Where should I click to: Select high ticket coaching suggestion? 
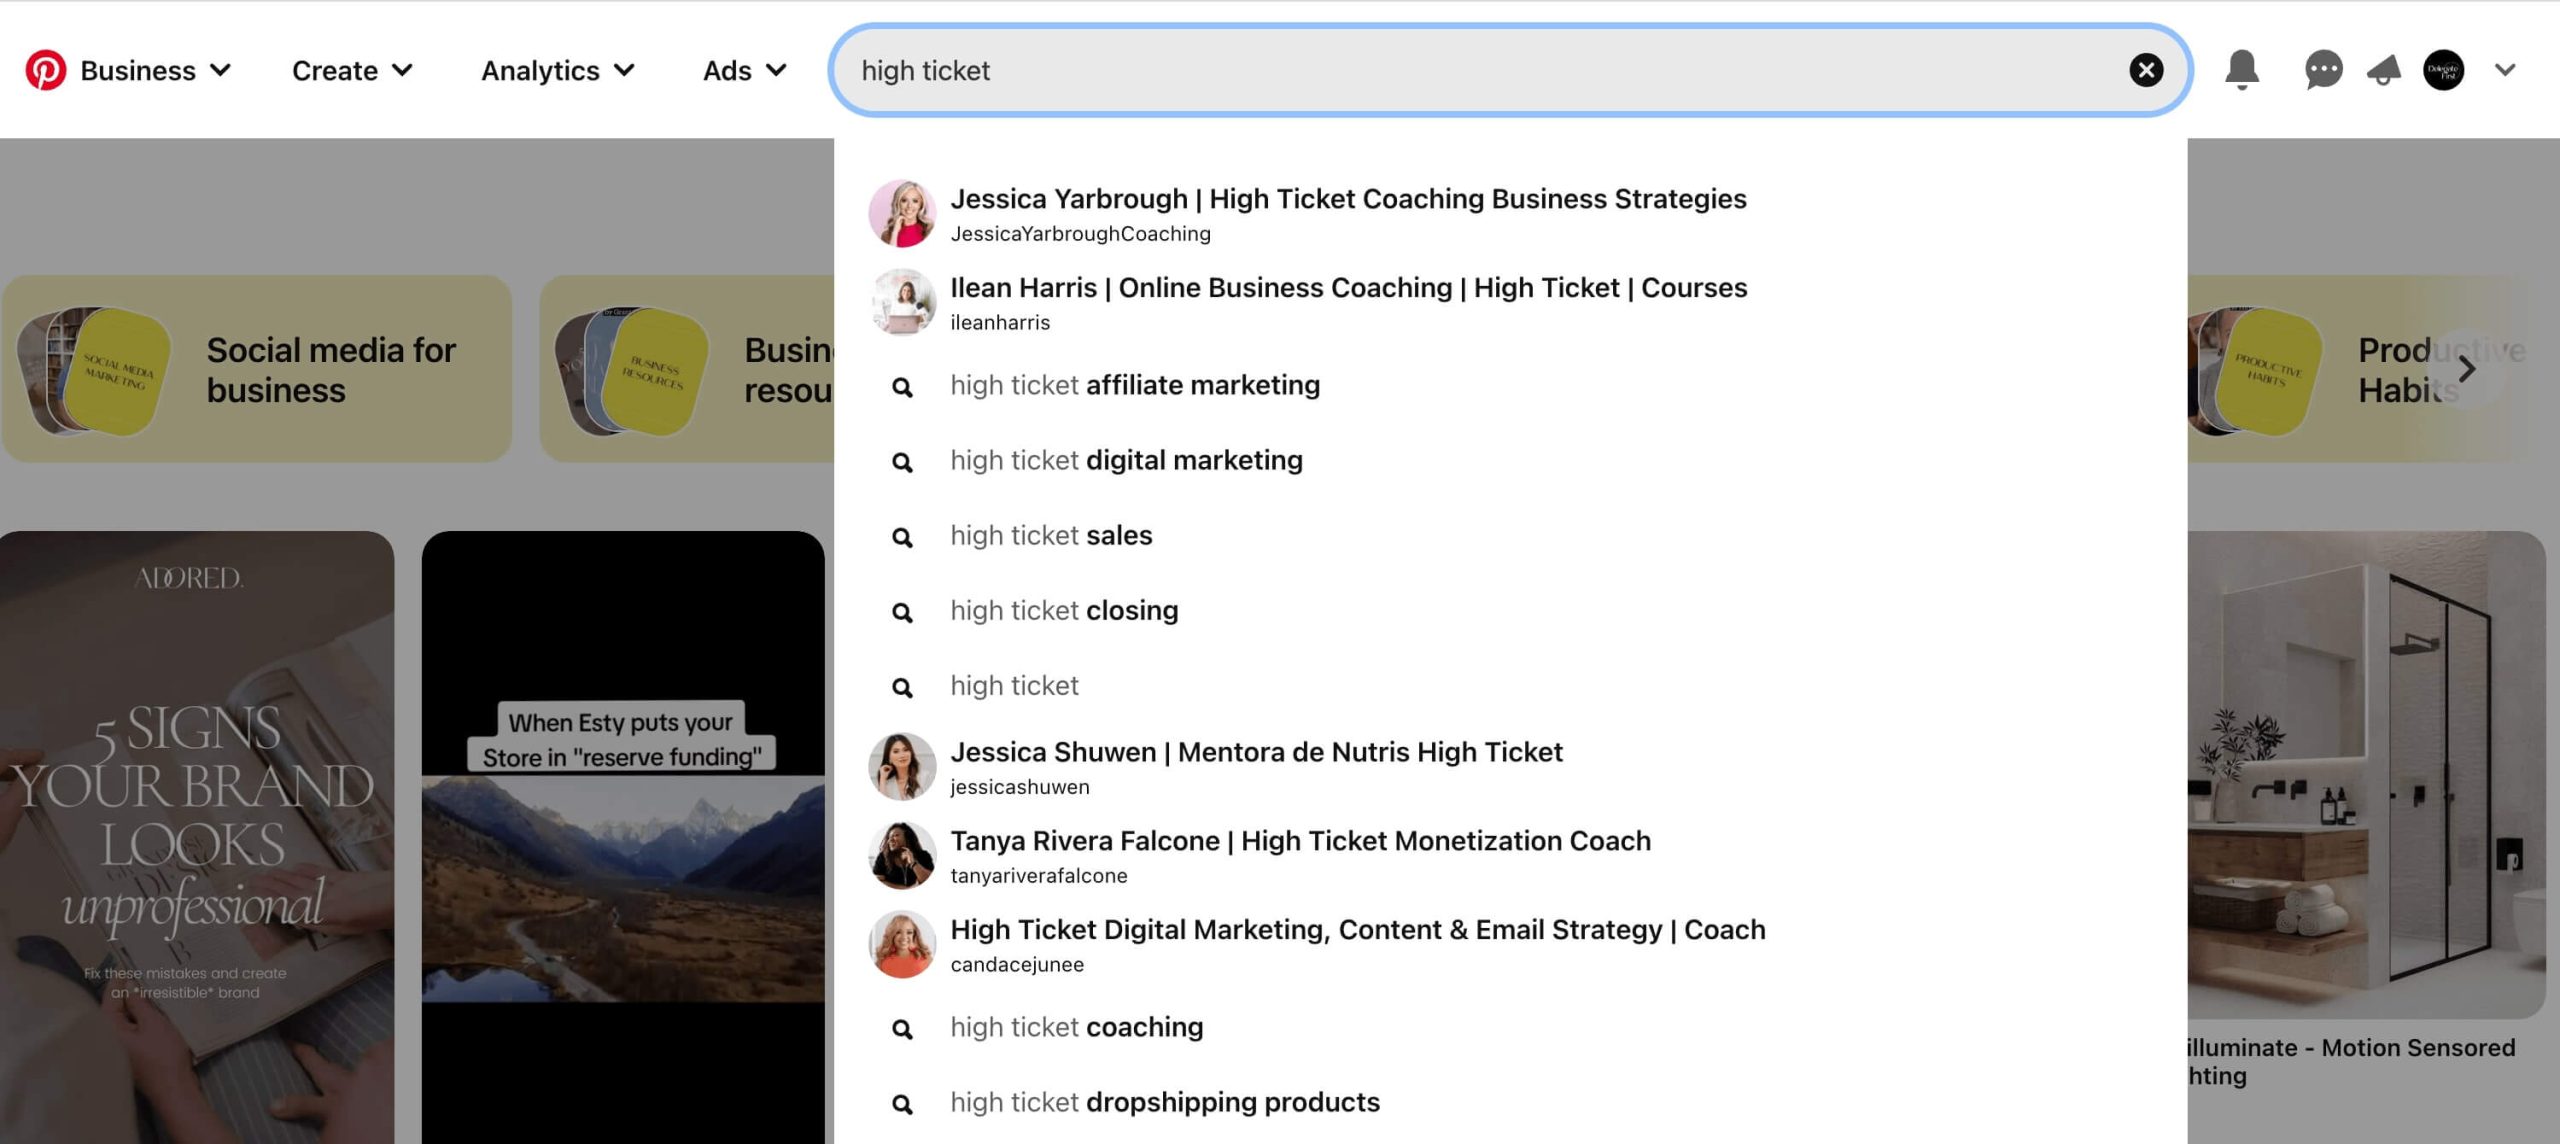coord(1076,1025)
